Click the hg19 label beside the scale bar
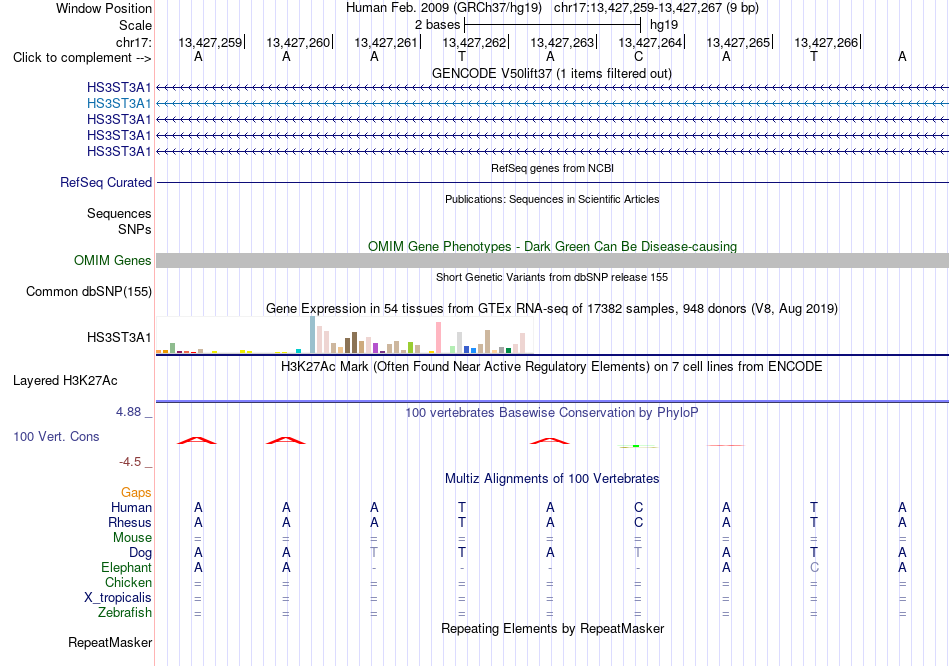The width and height of the screenshot is (950, 666). pos(663,25)
